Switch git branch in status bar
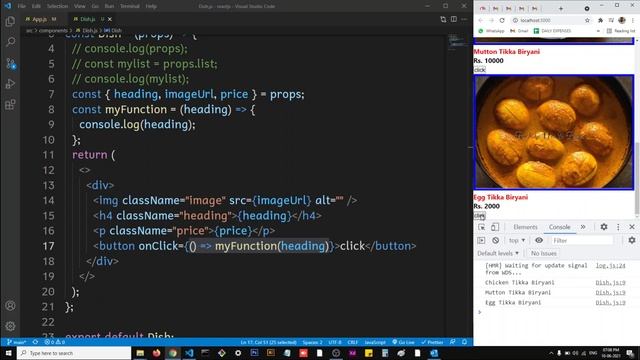 click(17, 342)
